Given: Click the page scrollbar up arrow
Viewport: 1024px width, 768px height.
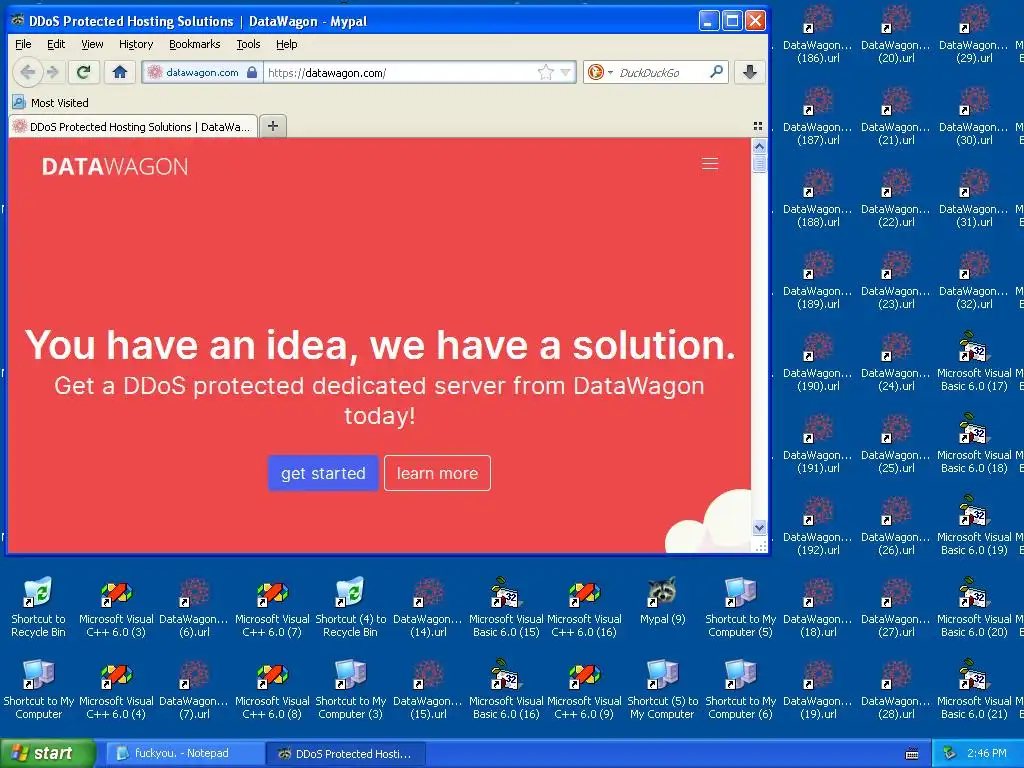Looking at the screenshot, I should [759, 146].
